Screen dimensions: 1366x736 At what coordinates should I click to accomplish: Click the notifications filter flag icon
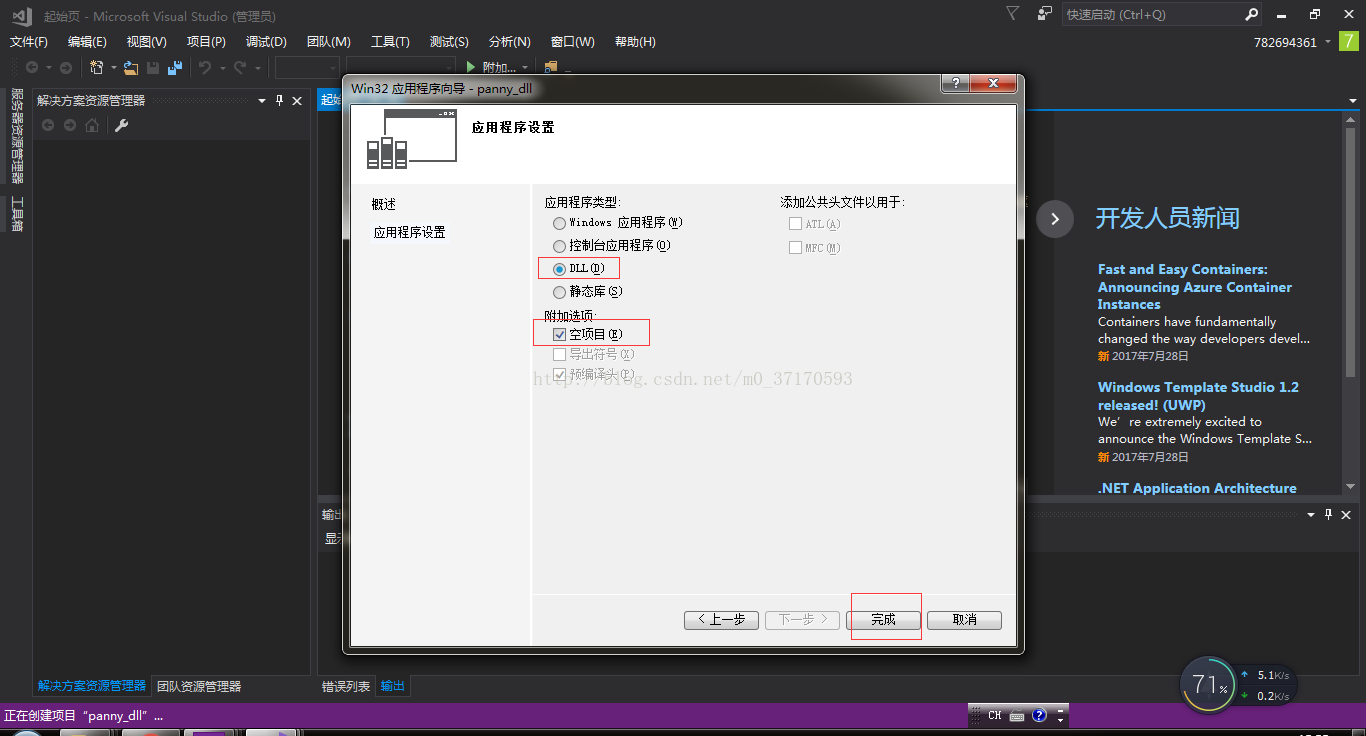click(x=1013, y=13)
